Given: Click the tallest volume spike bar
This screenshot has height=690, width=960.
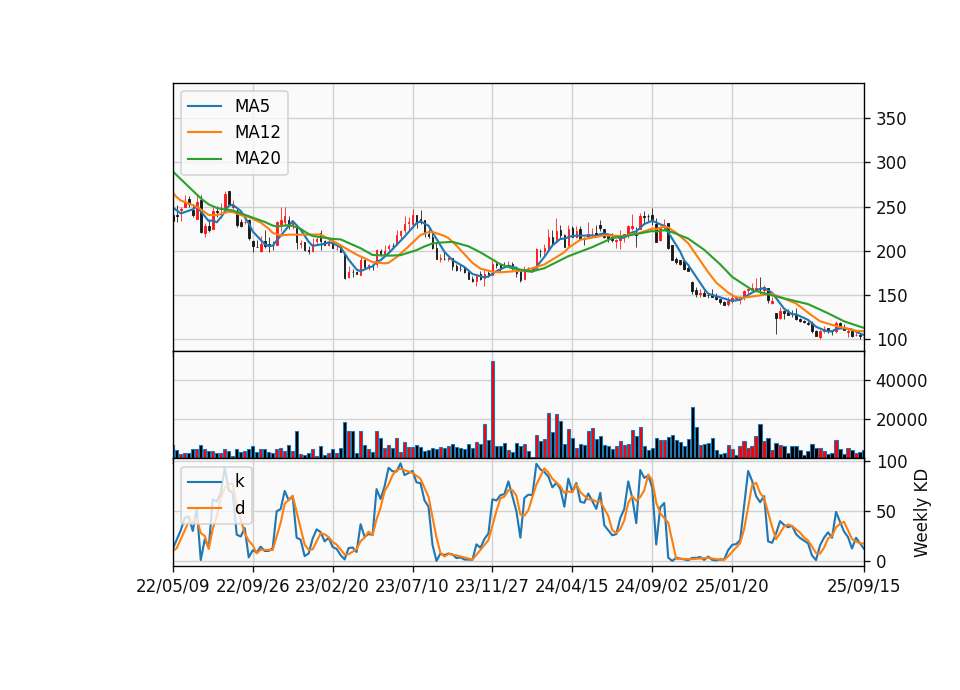Looking at the screenshot, I should point(493,410).
